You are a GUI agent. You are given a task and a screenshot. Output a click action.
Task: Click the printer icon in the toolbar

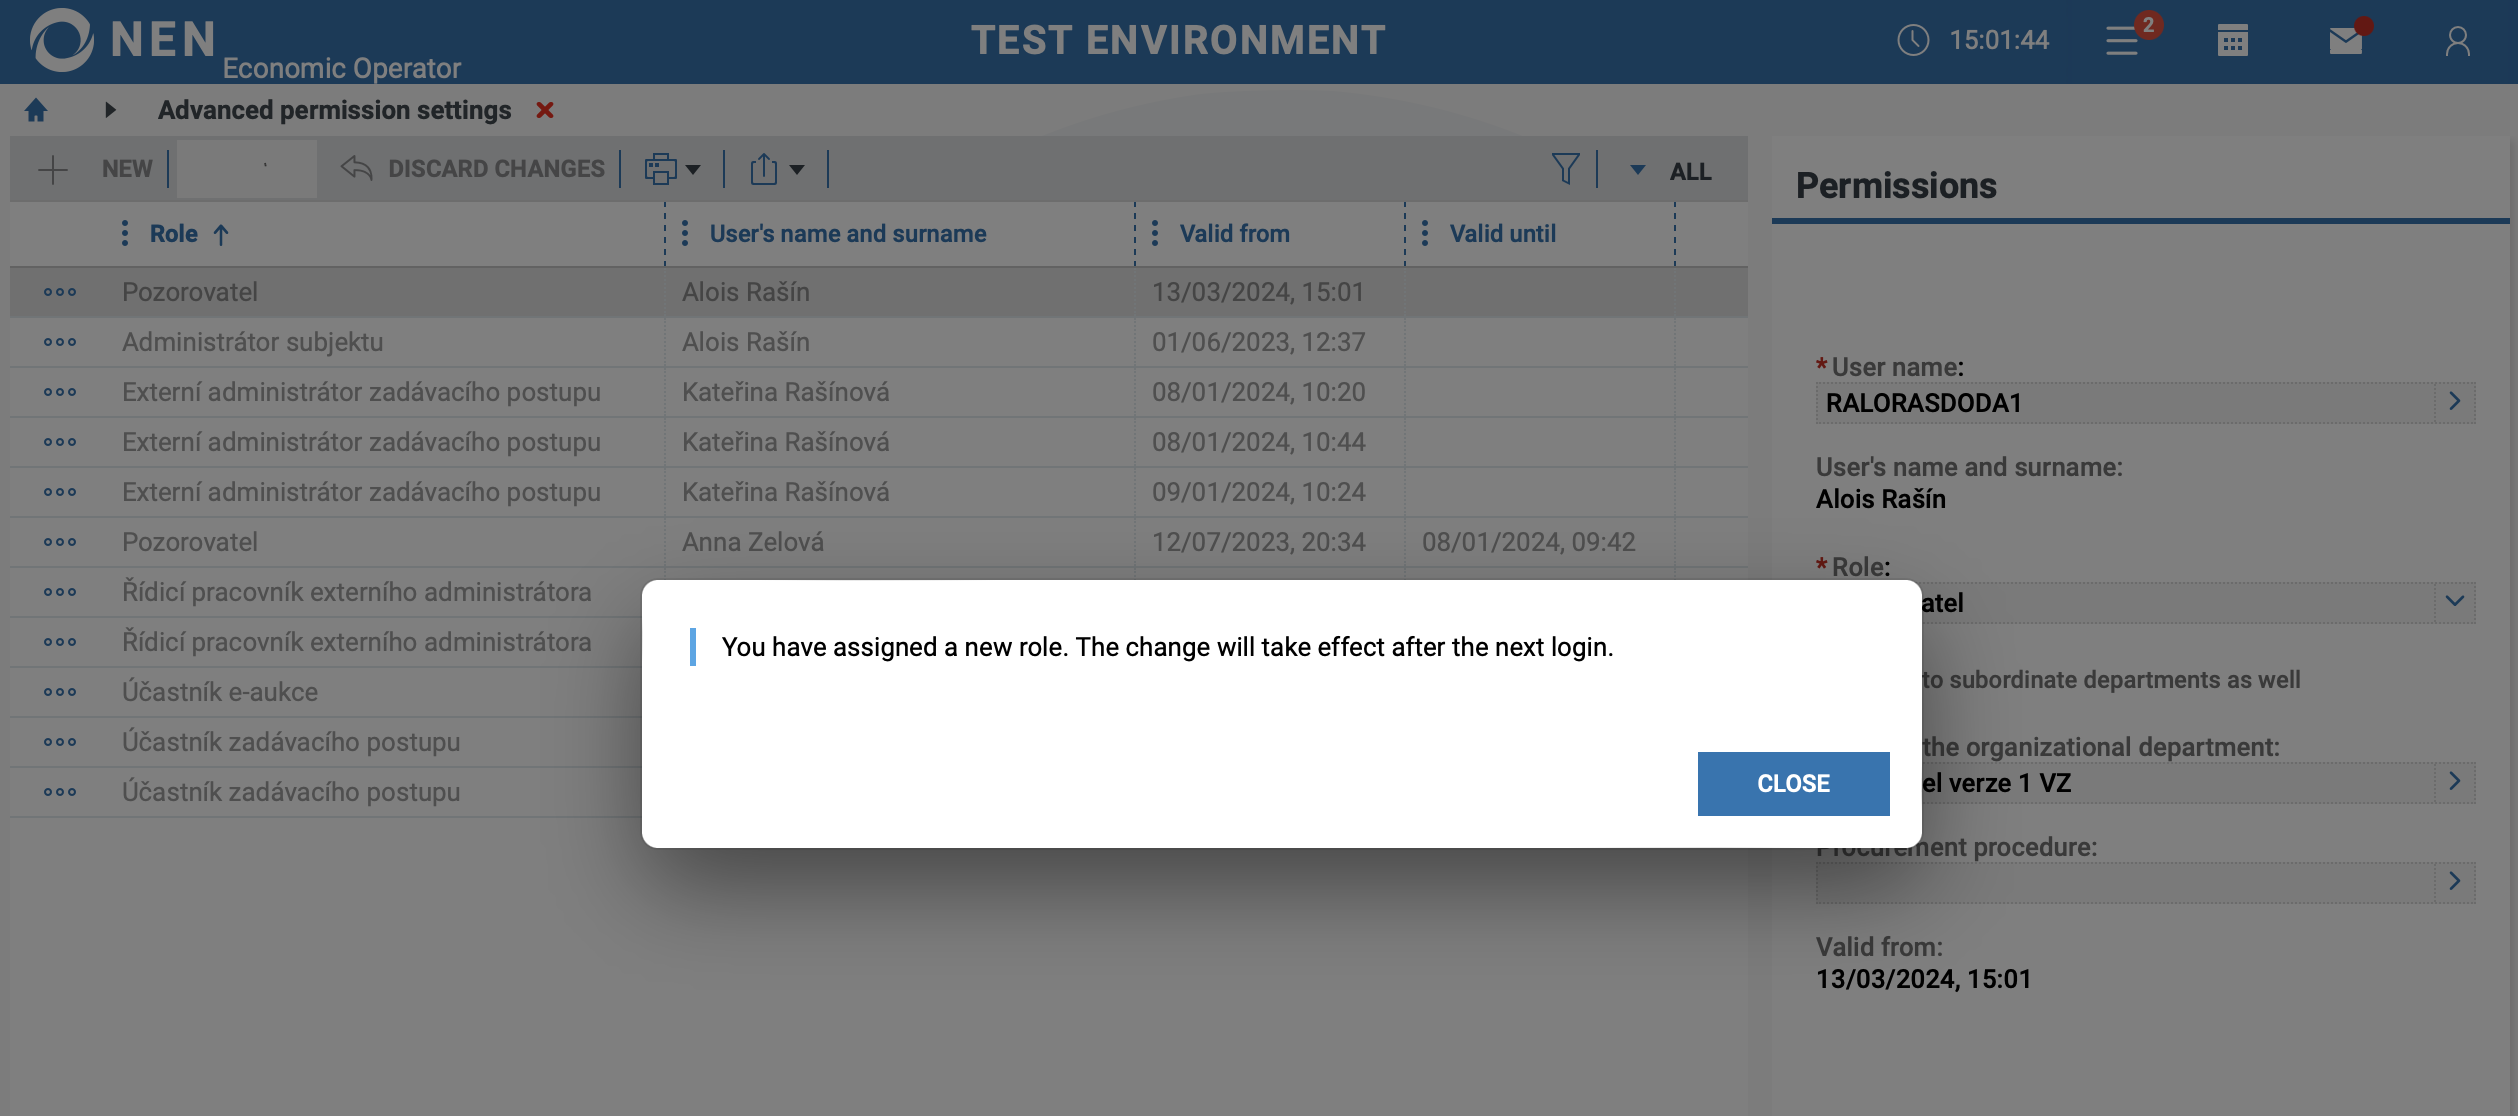pos(660,169)
